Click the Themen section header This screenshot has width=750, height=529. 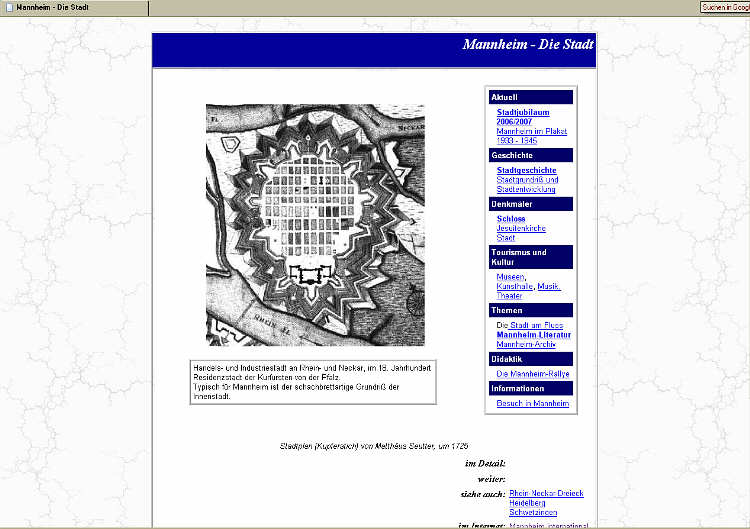[x=530, y=310]
